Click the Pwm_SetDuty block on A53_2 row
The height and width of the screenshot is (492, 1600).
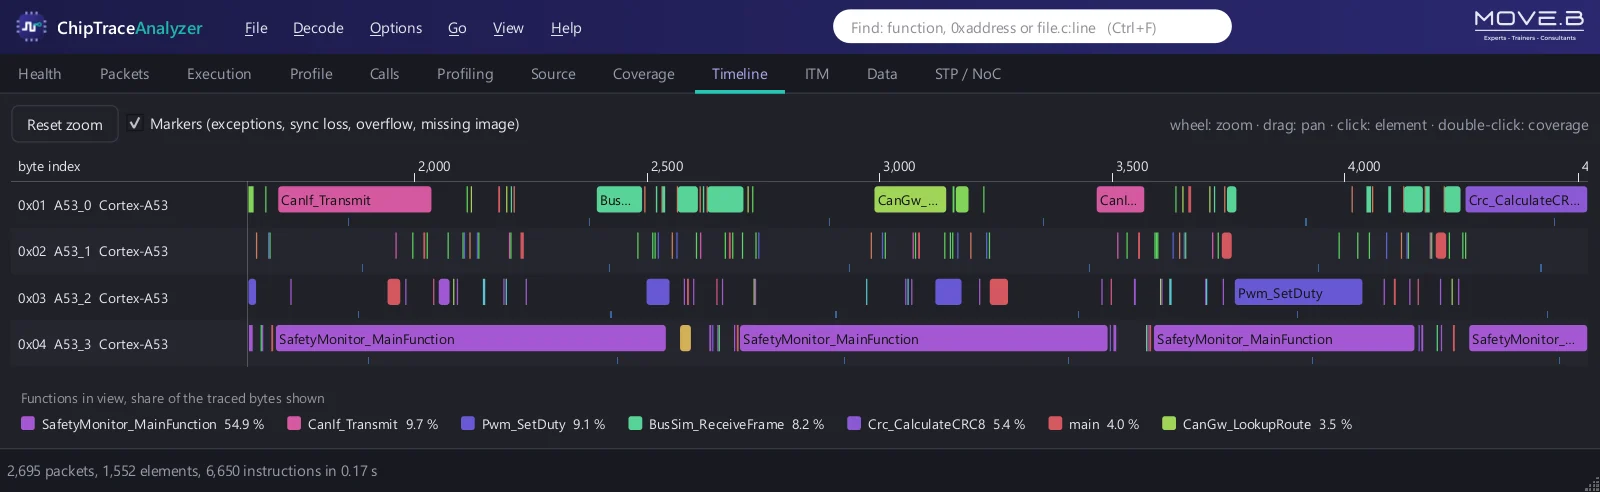click(x=1298, y=292)
